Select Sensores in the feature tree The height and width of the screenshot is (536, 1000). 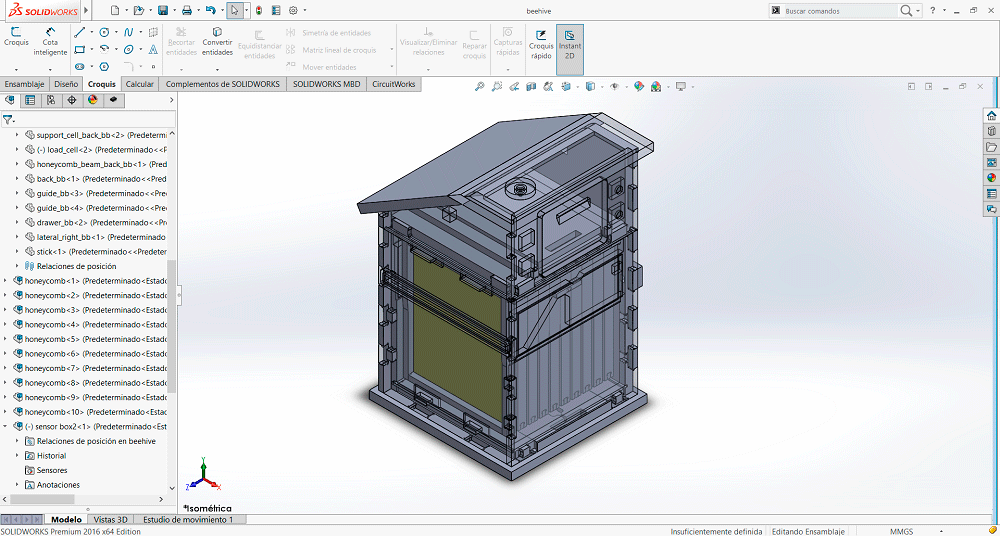tap(52, 470)
